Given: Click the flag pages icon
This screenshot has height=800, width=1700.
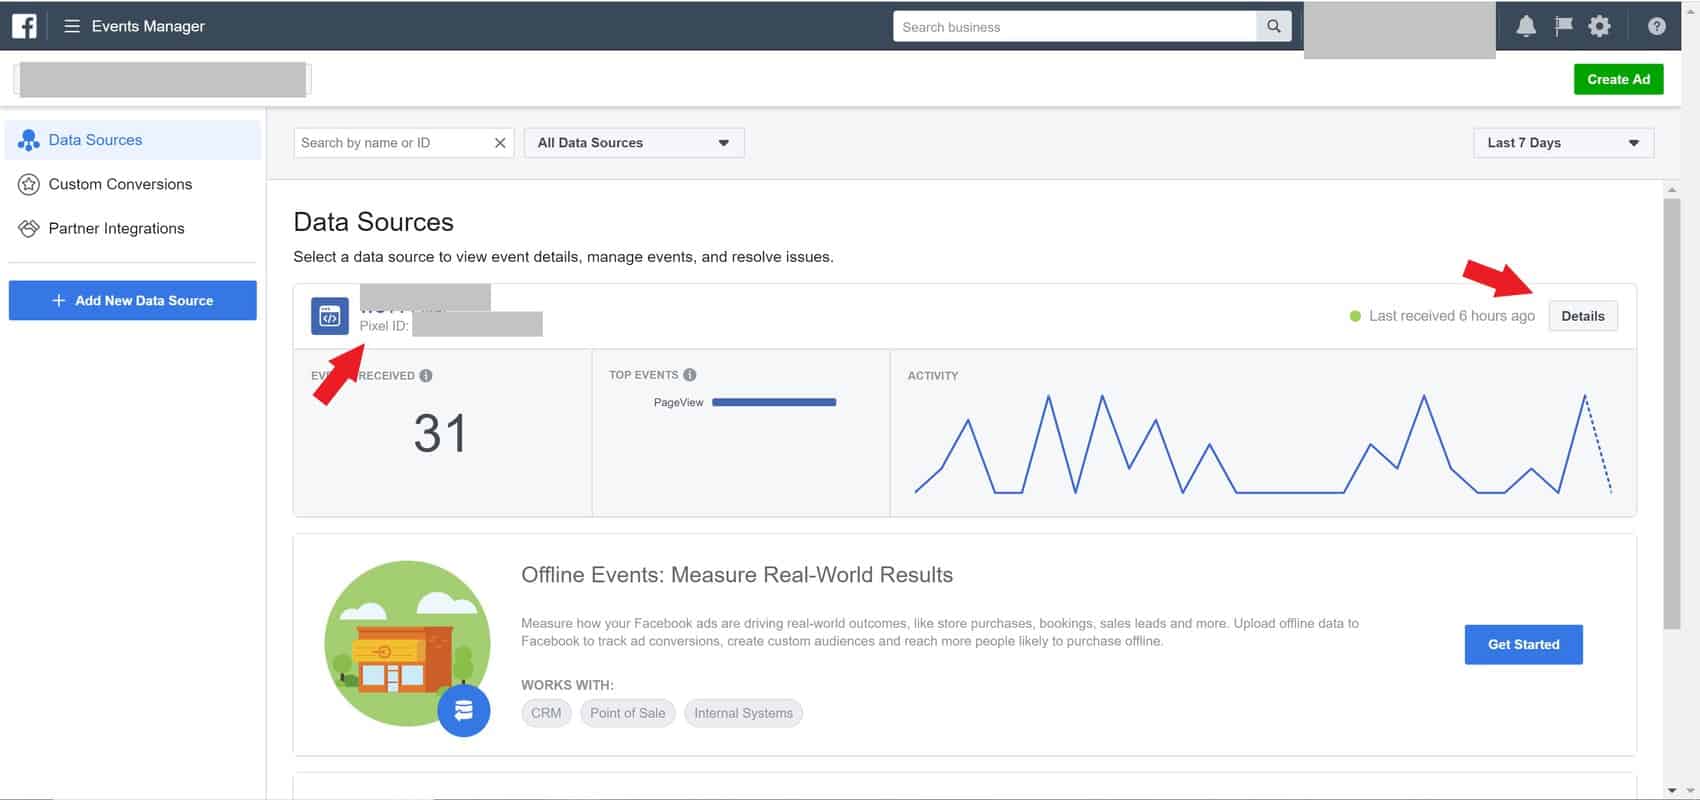Looking at the screenshot, I should coord(1563,27).
